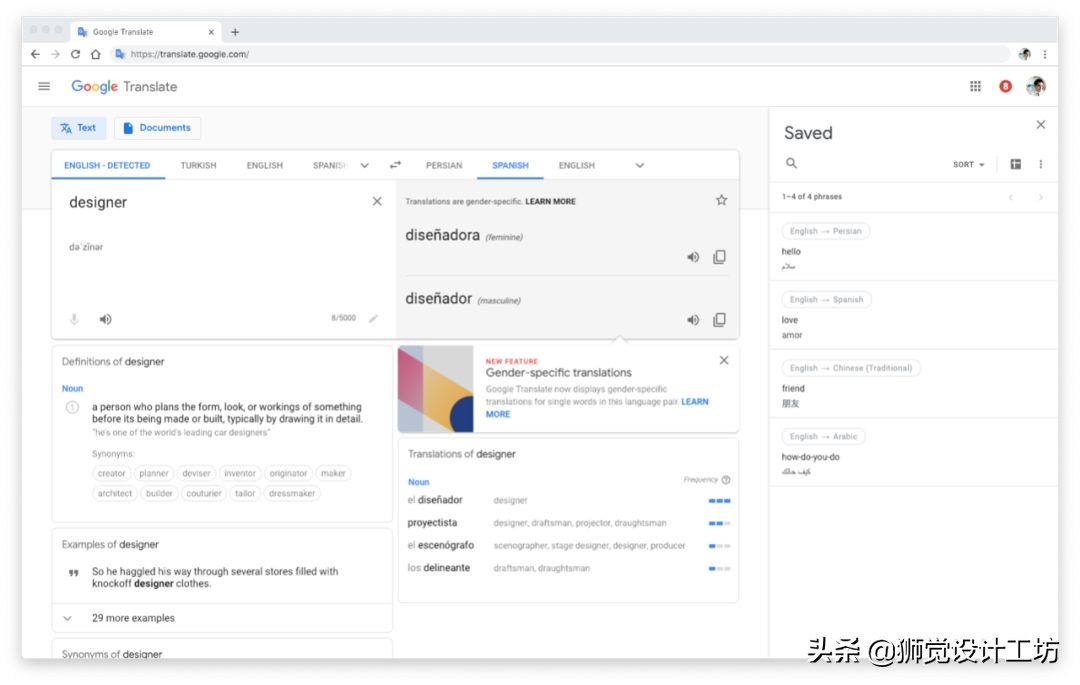The height and width of the screenshot is (685, 1080).
Task: Select Turkish source language tab
Action: point(198,165)
